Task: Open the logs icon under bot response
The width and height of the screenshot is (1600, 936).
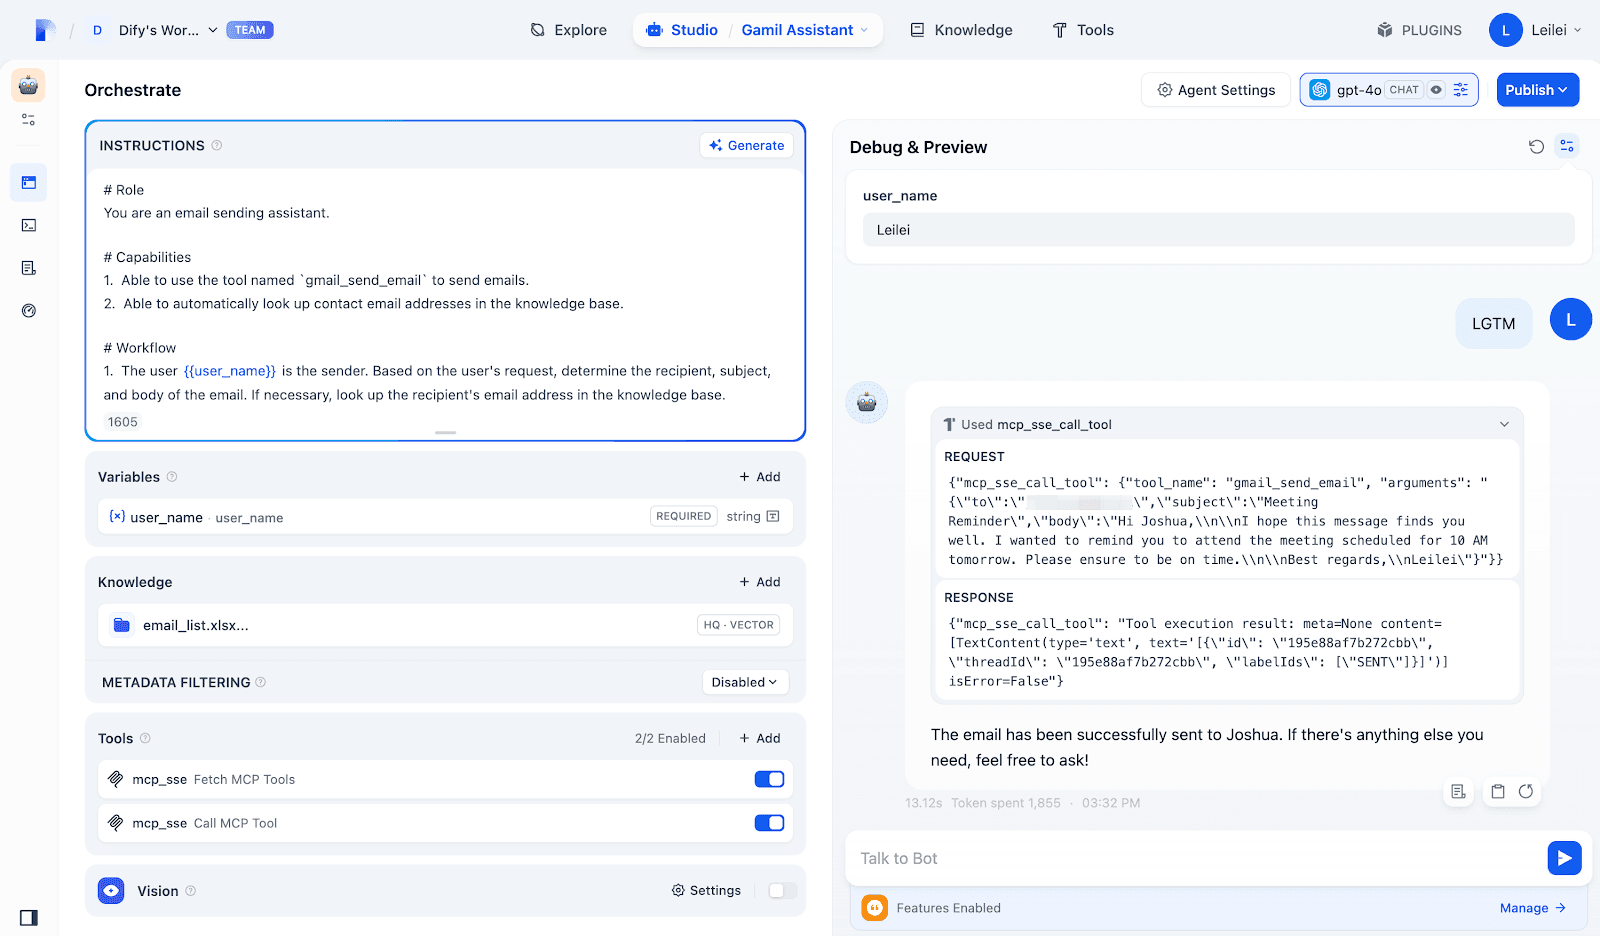Action: 1458,792
